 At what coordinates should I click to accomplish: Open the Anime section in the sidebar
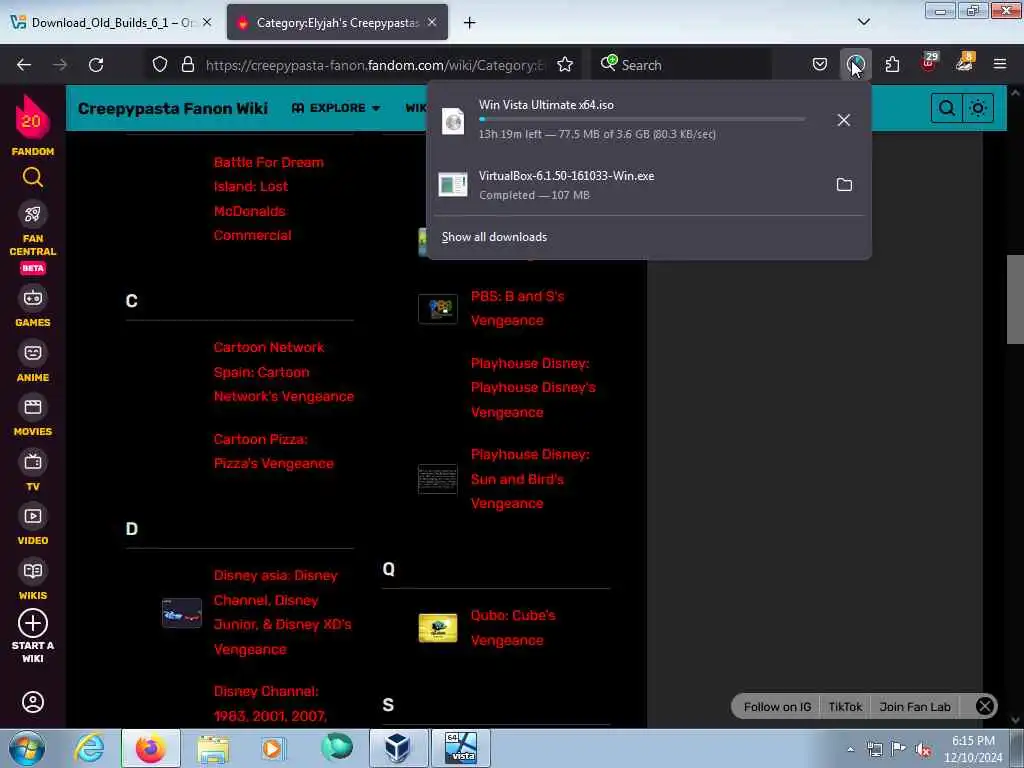(x=33, y=362)
